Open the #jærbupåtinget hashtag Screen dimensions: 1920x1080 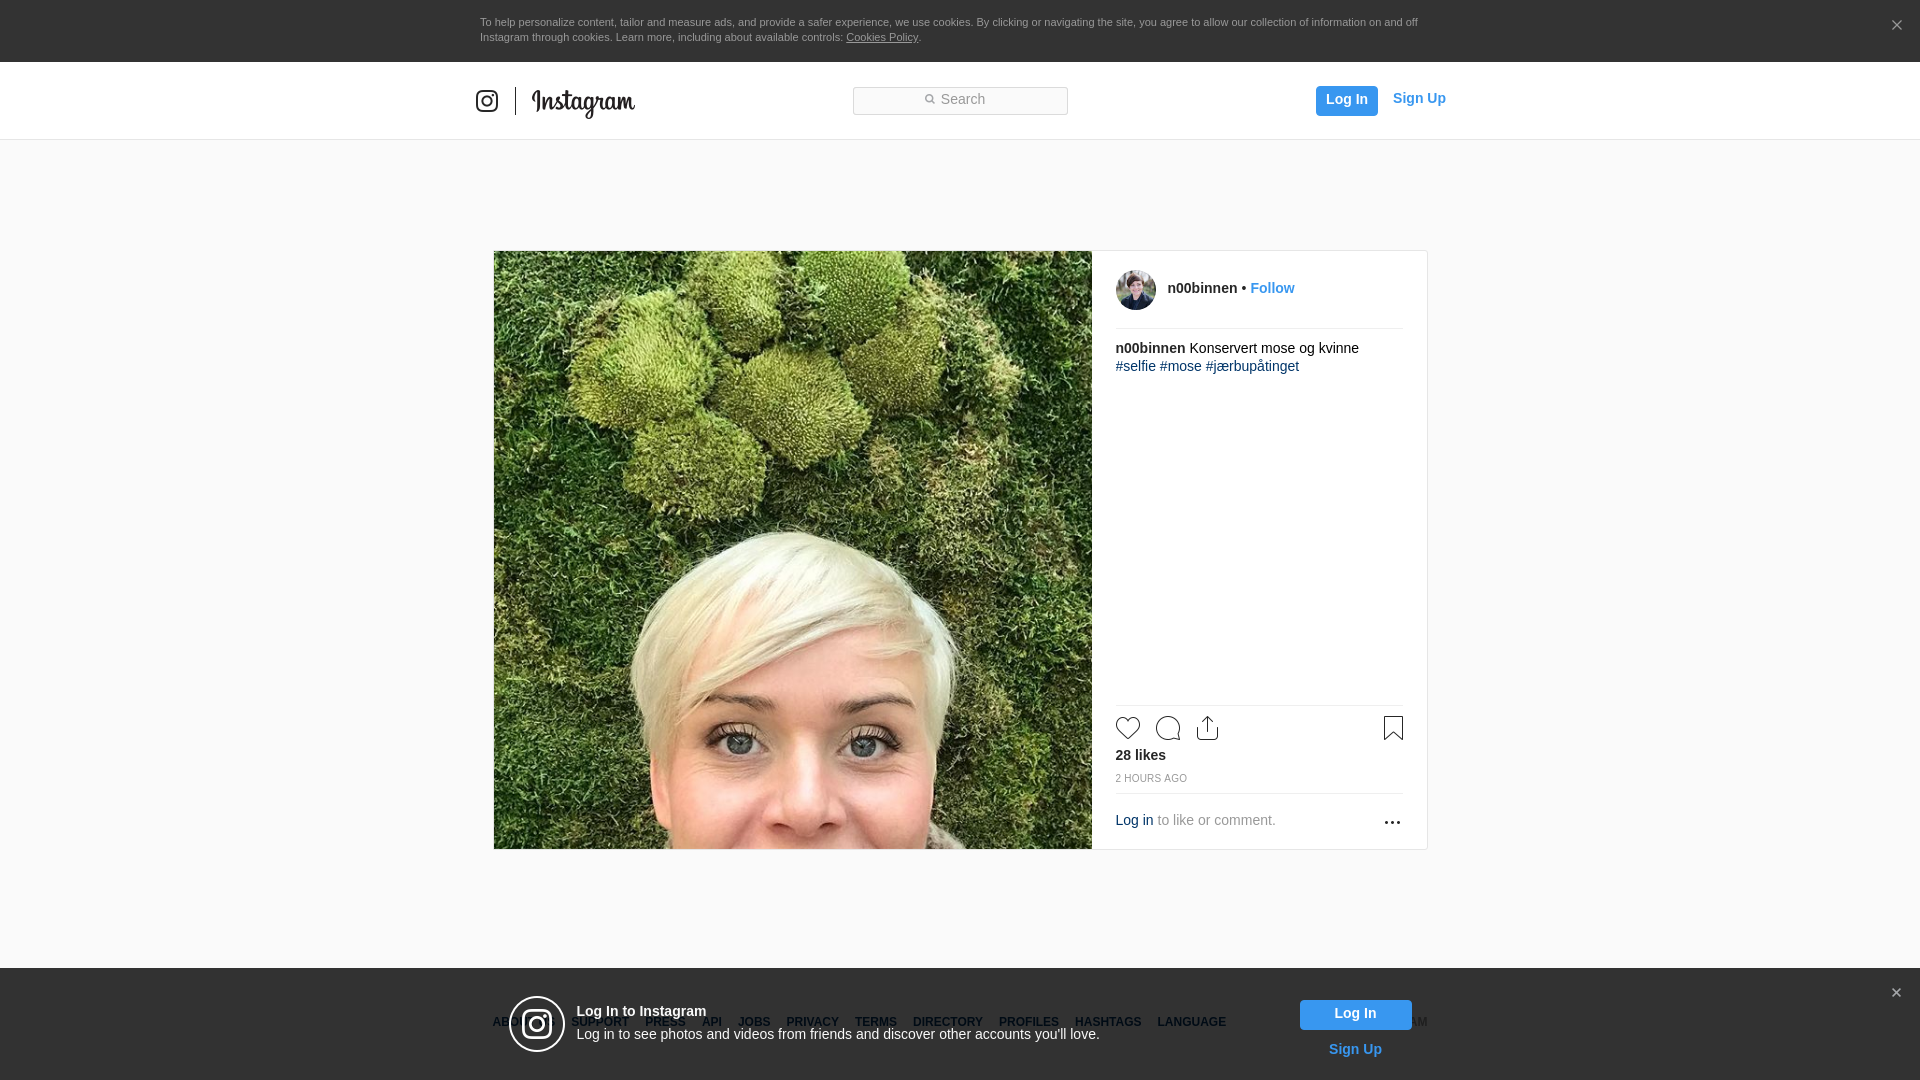click(x=1252, y=366)
